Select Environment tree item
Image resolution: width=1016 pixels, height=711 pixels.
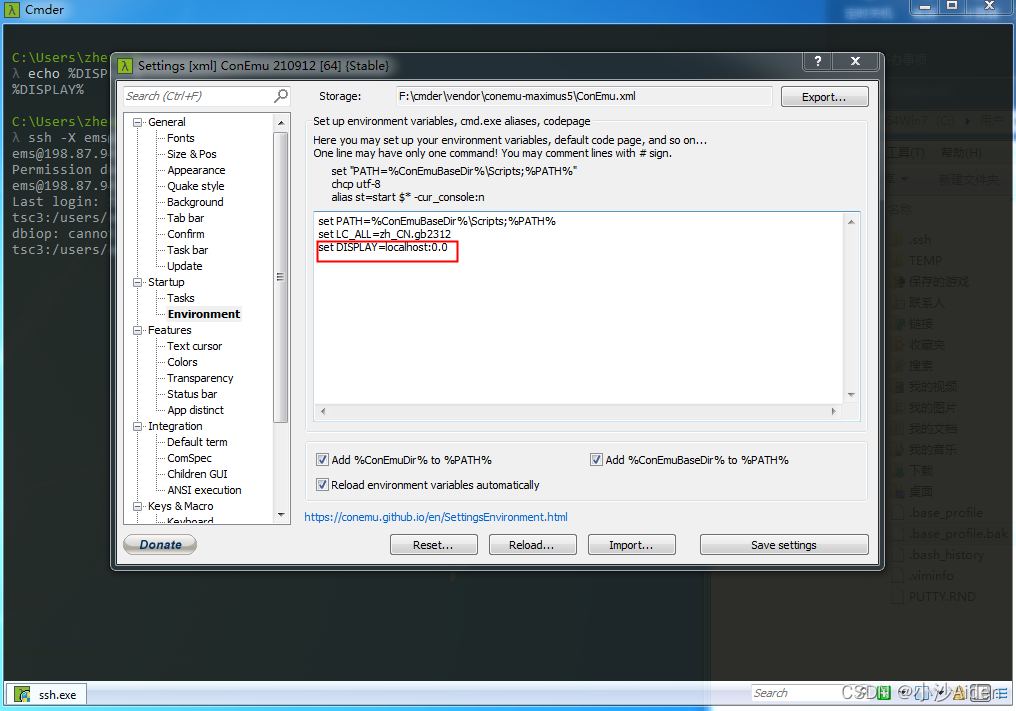203,314
